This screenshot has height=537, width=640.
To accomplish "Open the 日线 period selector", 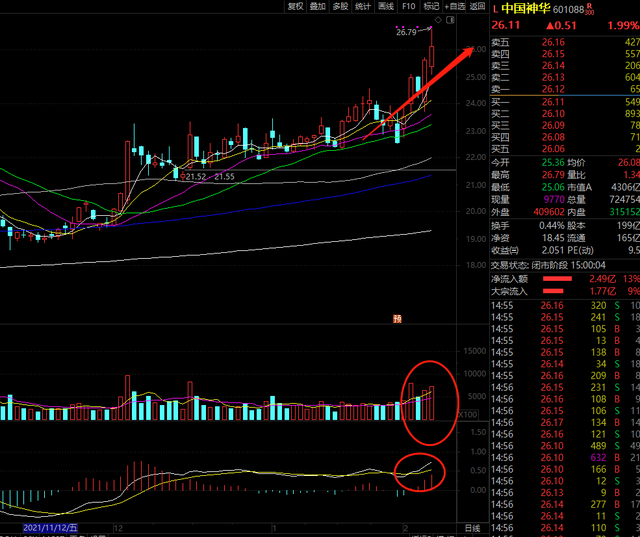I will click(x=472, y=528).
